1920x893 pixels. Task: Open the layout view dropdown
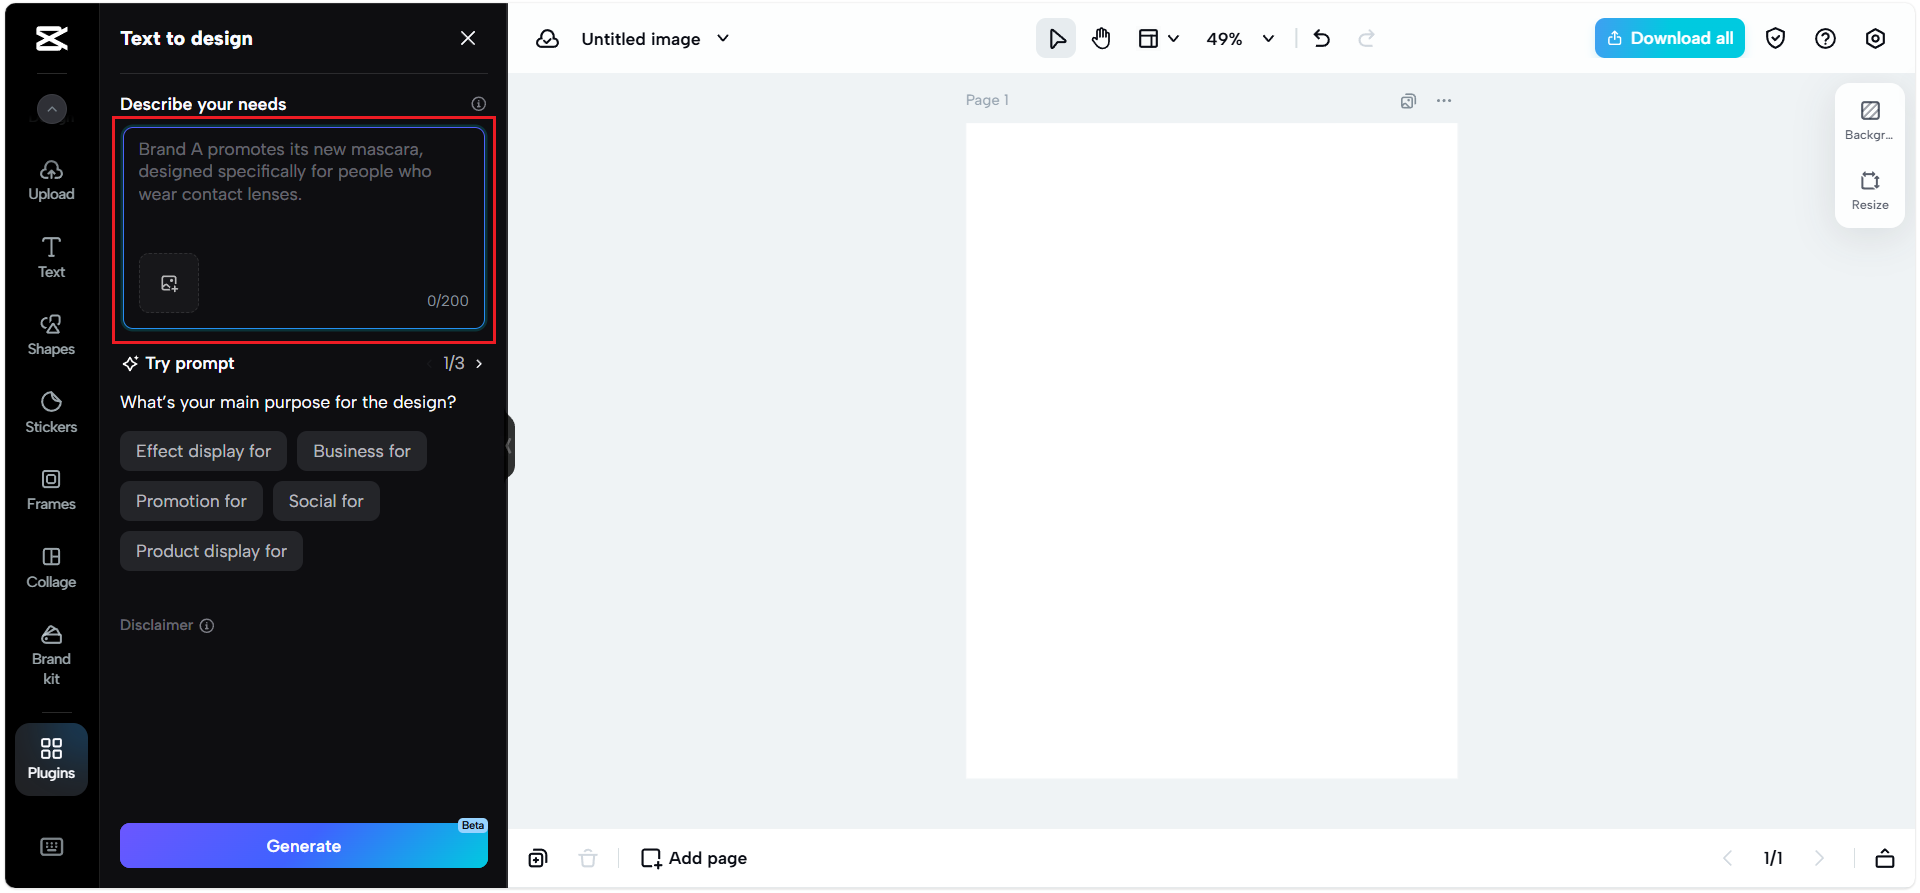click(1159, 39)
